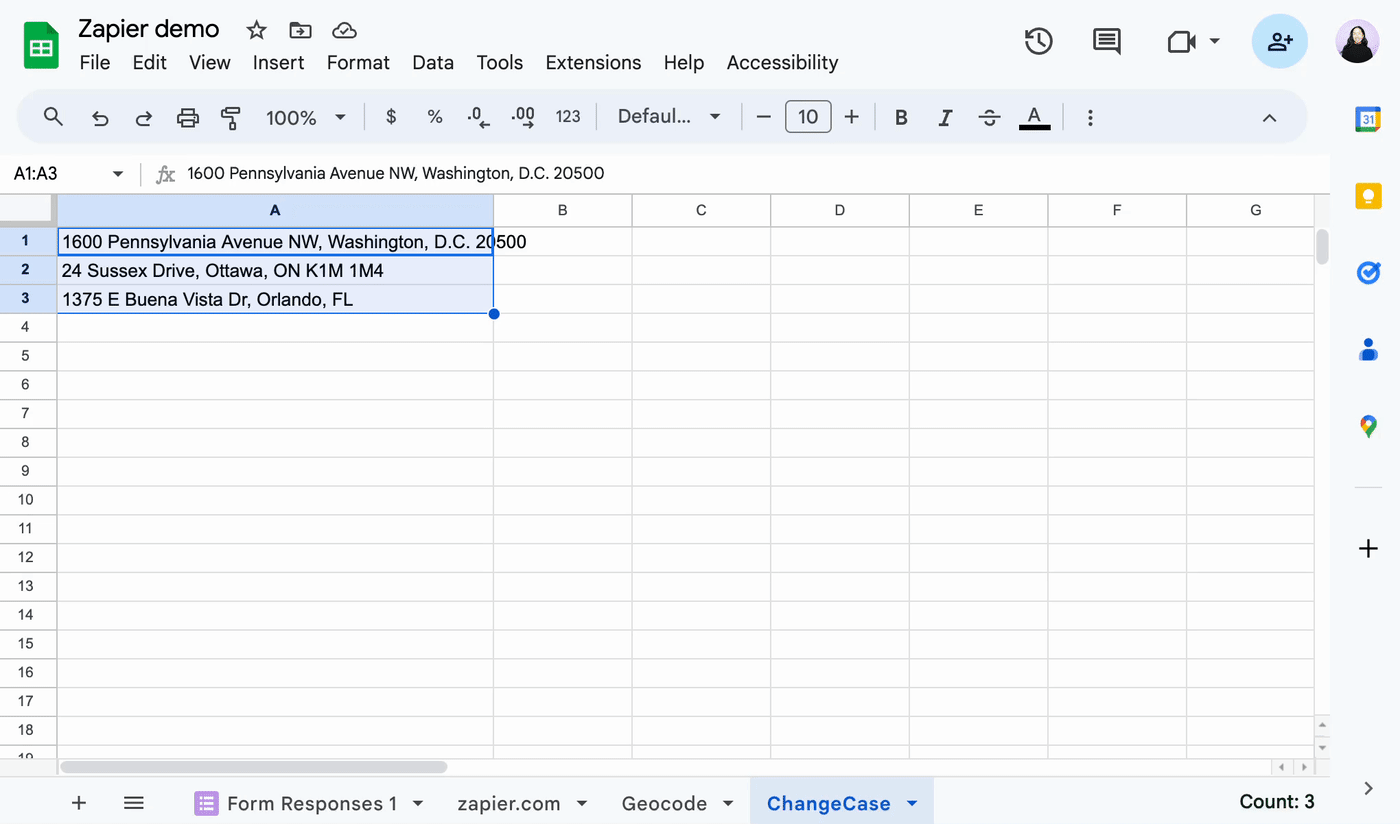Viewport: 1400px width, 824px height.
Task: Increase decimal places
Action: pos(523,117)
